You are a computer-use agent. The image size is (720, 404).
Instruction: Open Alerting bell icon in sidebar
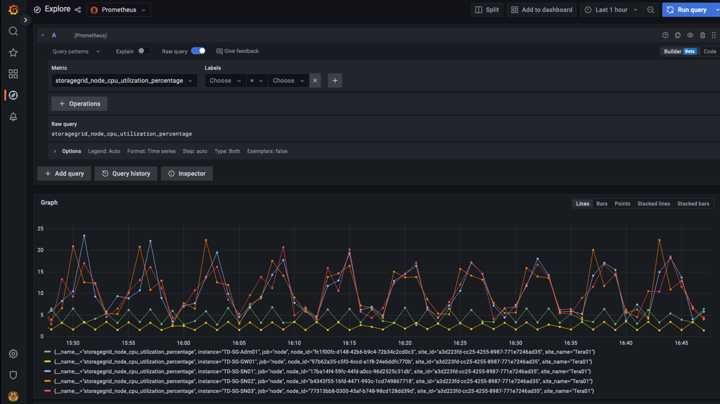click(x=13, y=117)
